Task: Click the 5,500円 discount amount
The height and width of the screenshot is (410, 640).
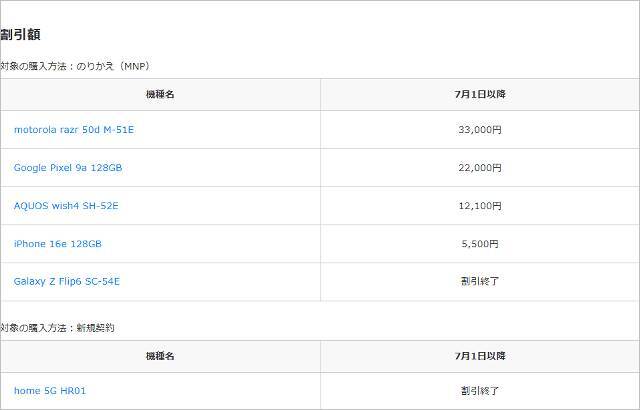Action: point(480,244)
